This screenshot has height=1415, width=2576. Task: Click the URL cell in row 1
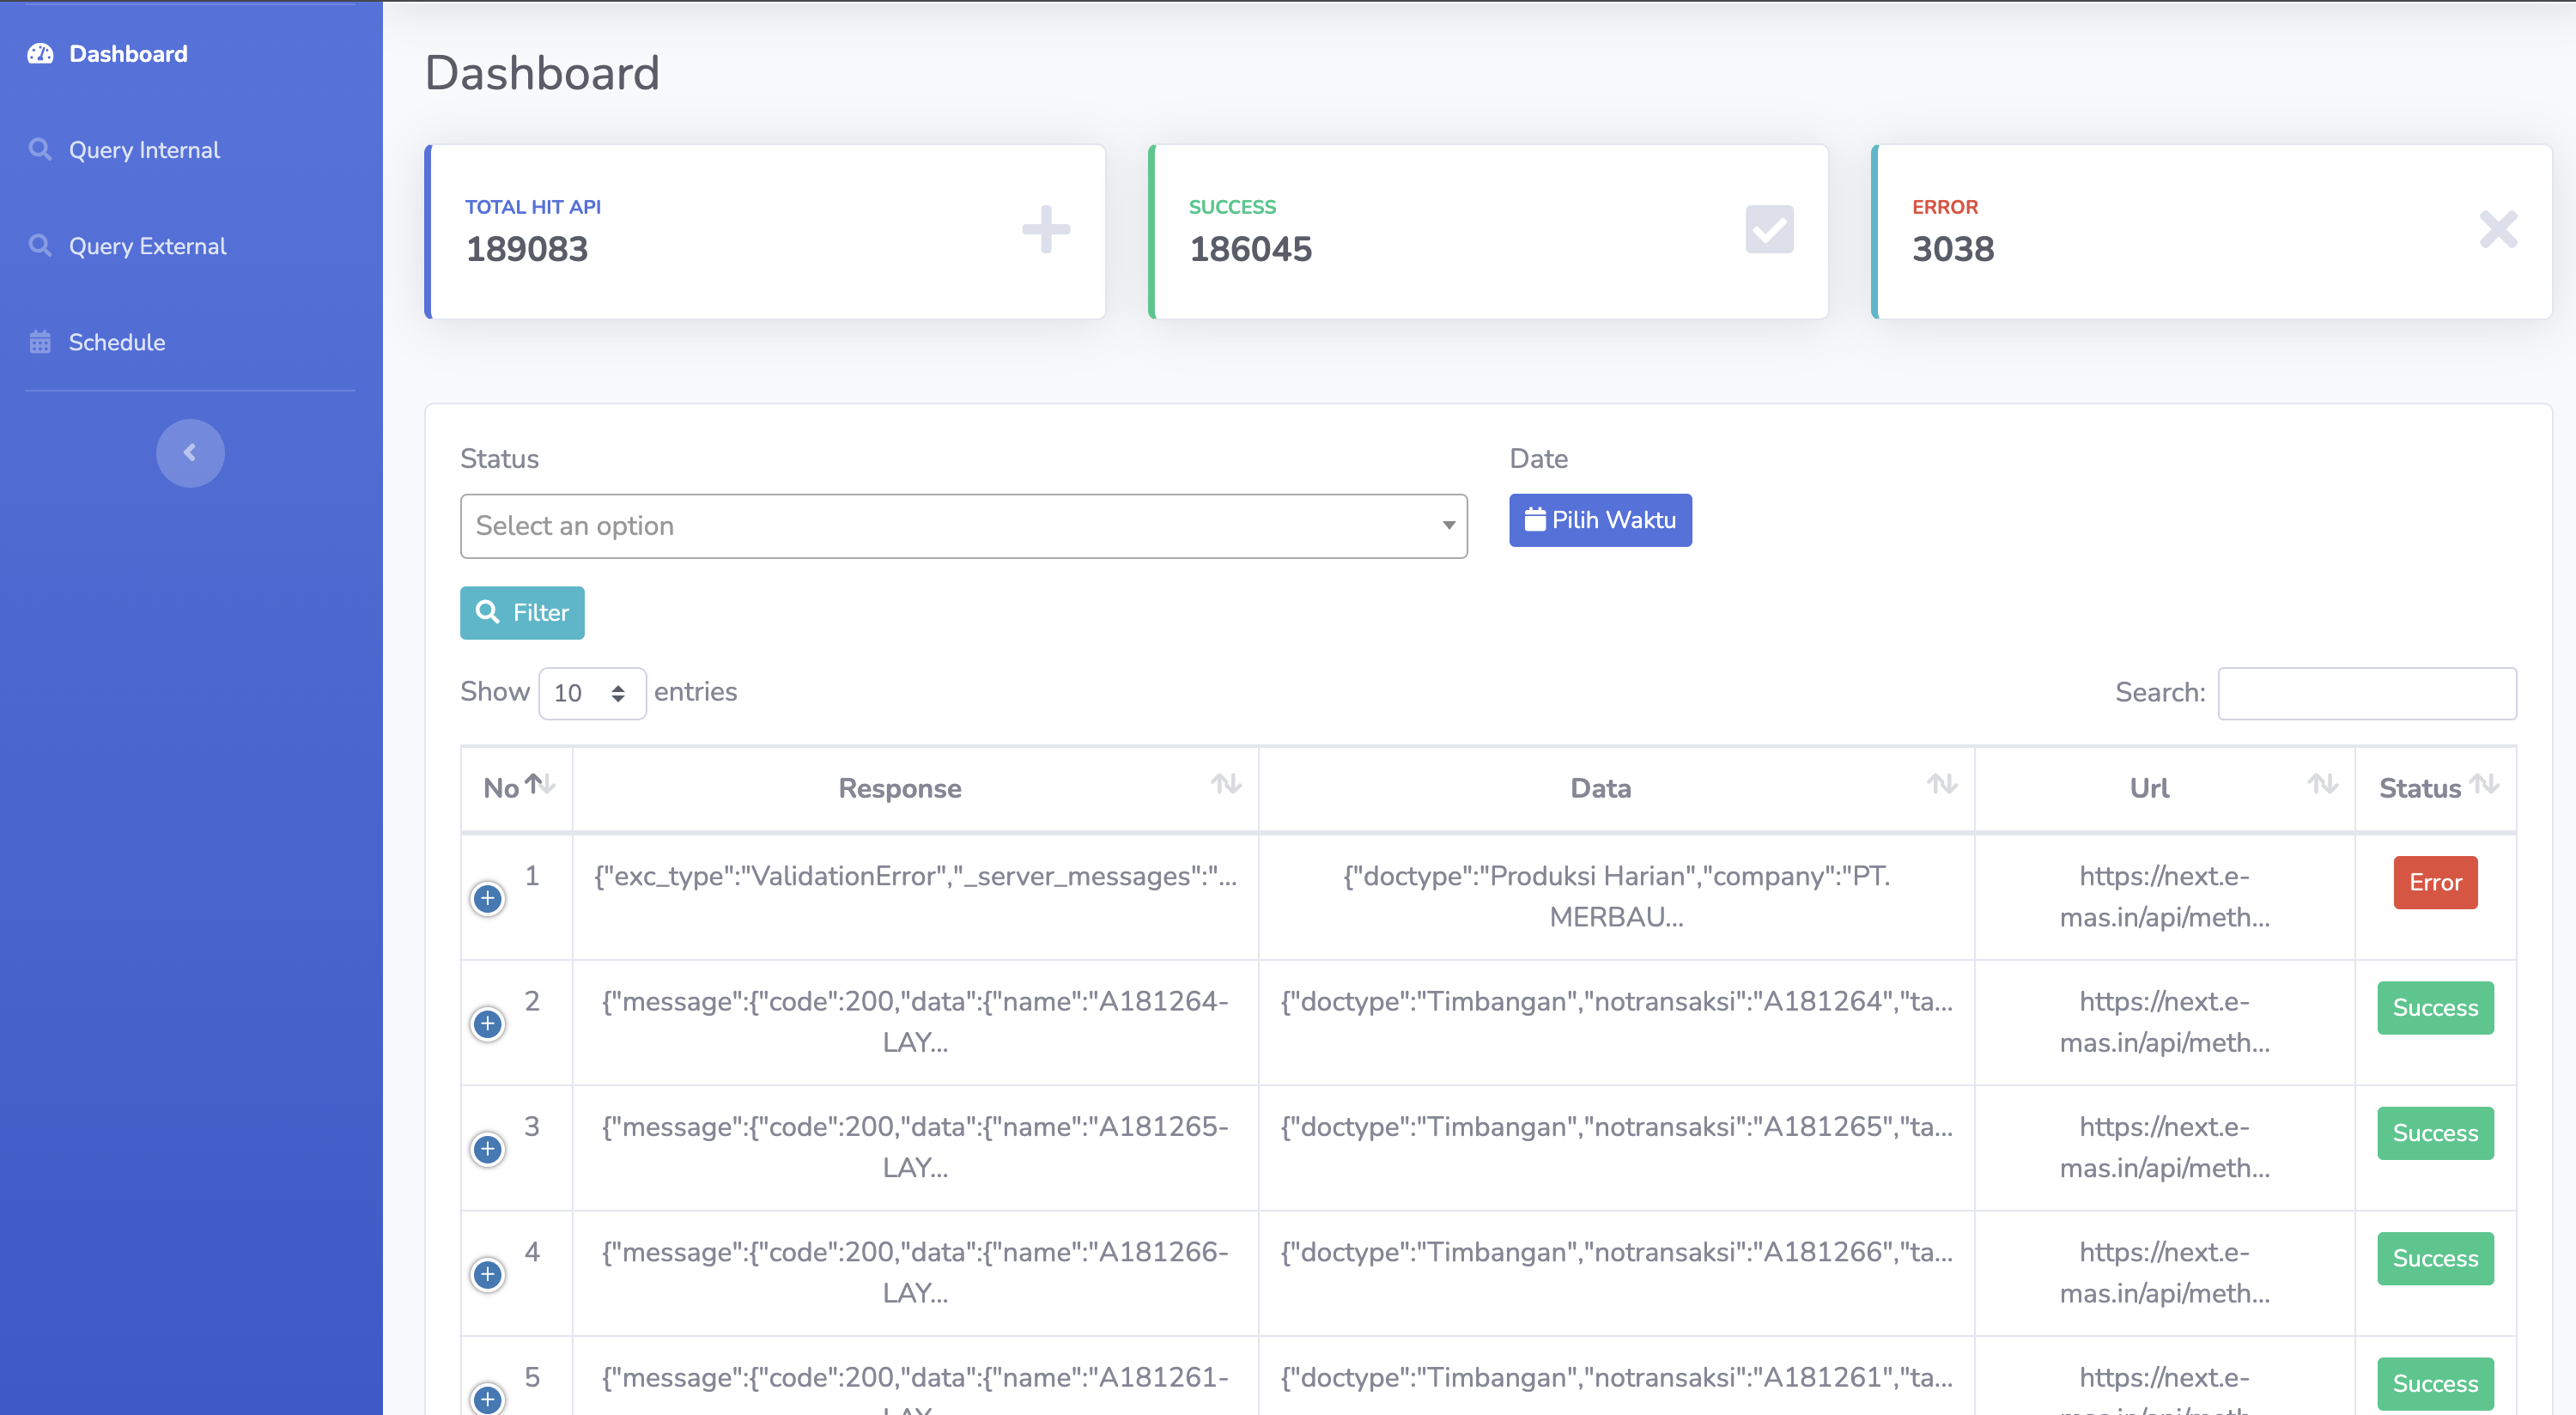tap(2164, 896)
